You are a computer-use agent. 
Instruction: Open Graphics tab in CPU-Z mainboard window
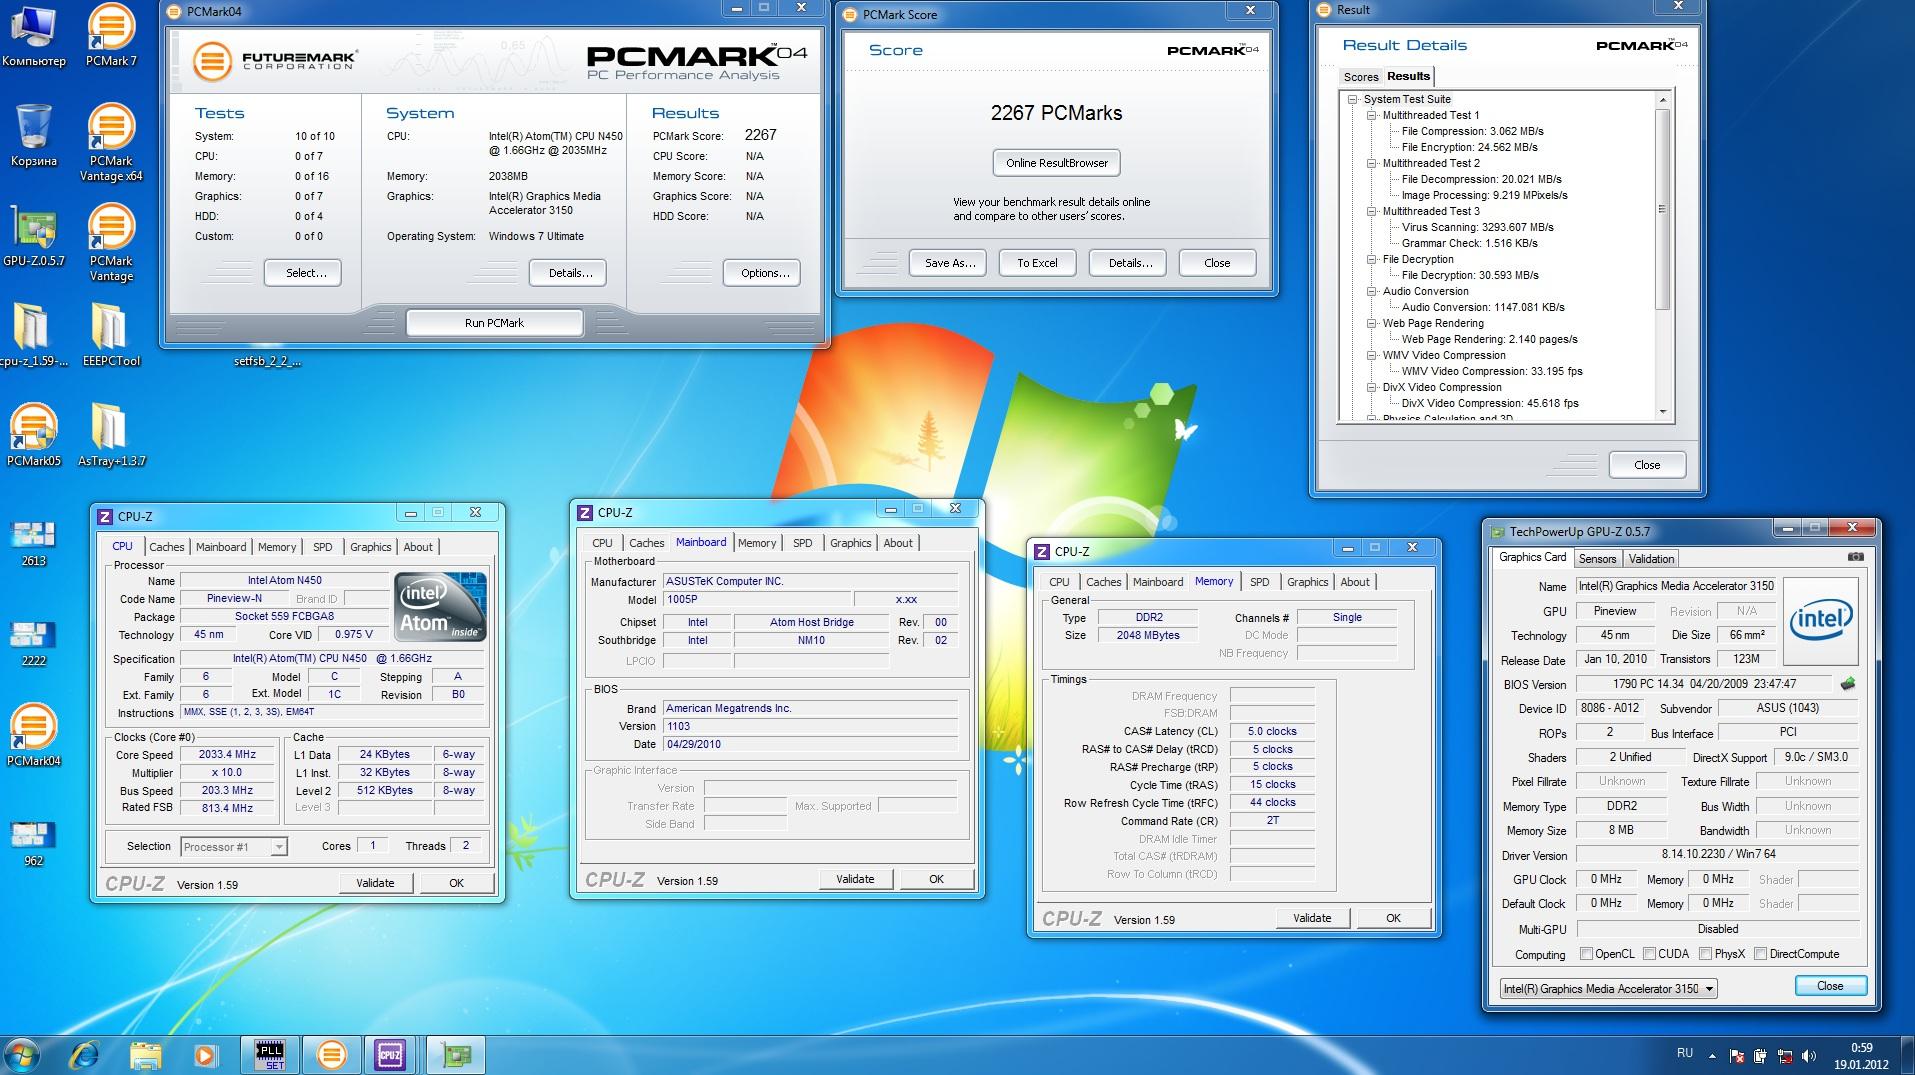coord(851,543)
